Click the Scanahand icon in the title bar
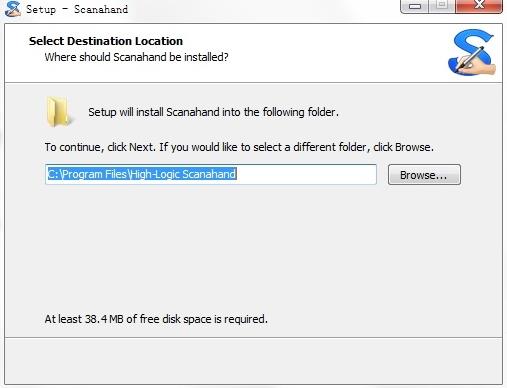Viewport: 507px width, 388px height. (13, 8)
